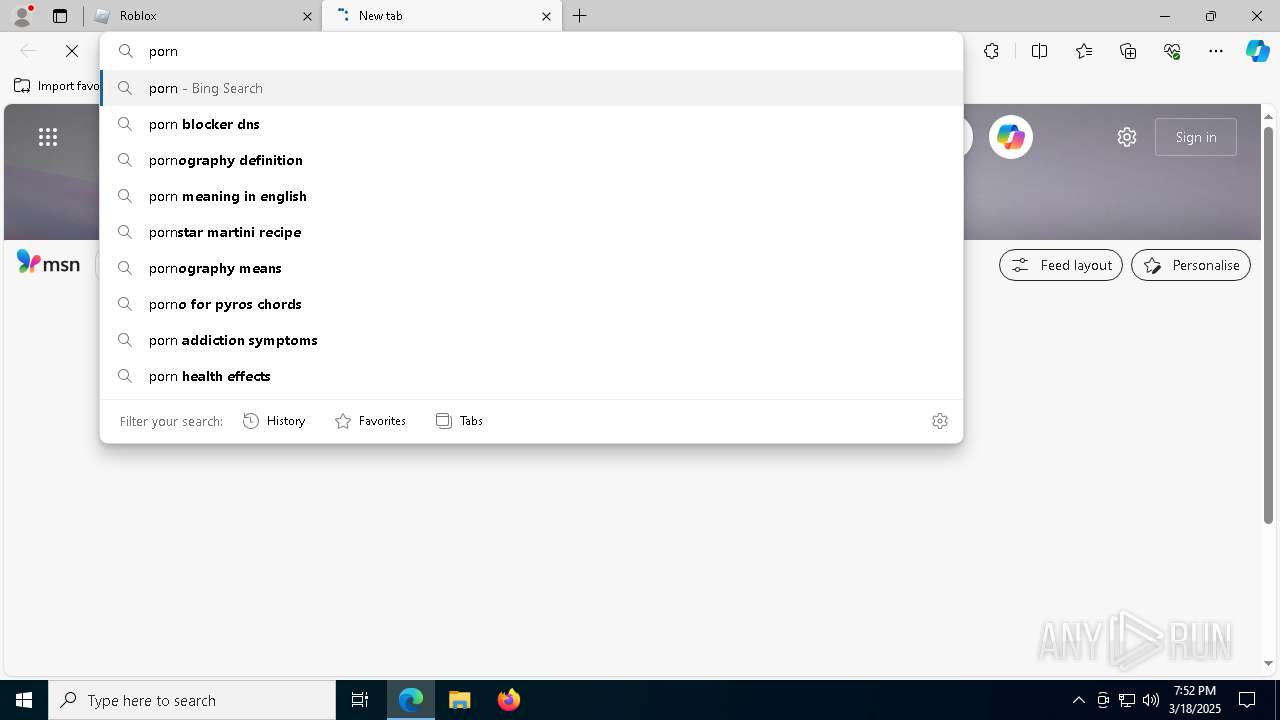Open the browser profile icon
The width and height of the screenshot is (1280, 720).
21,15
